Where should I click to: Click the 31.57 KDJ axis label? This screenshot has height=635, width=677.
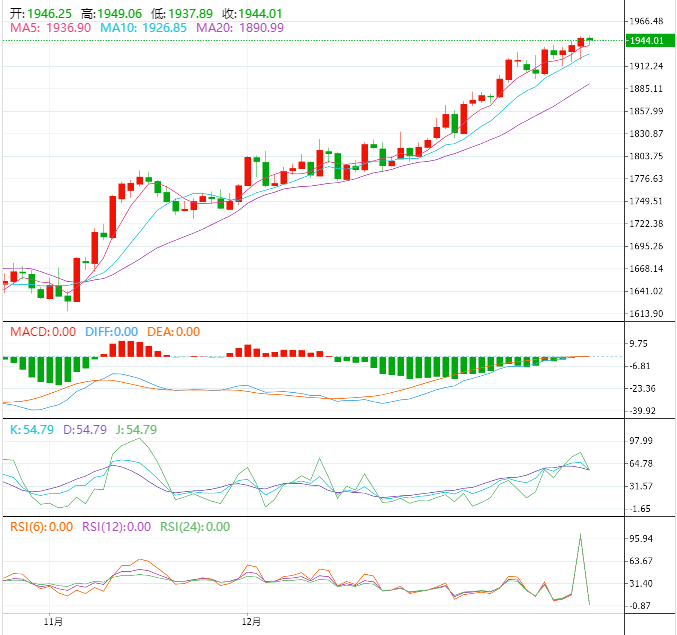(641, 486)
